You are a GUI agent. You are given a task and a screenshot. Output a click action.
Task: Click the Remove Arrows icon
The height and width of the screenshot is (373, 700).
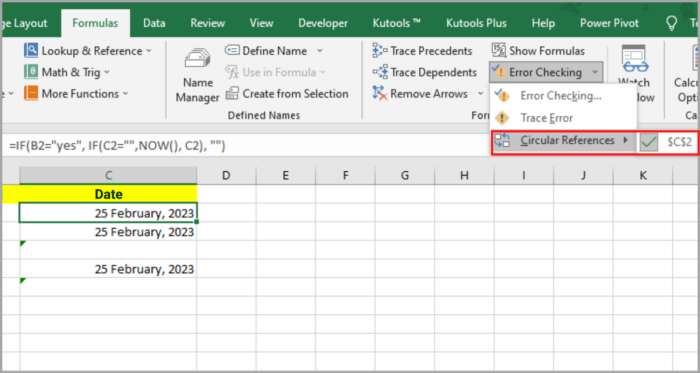(x=380, y=94)
